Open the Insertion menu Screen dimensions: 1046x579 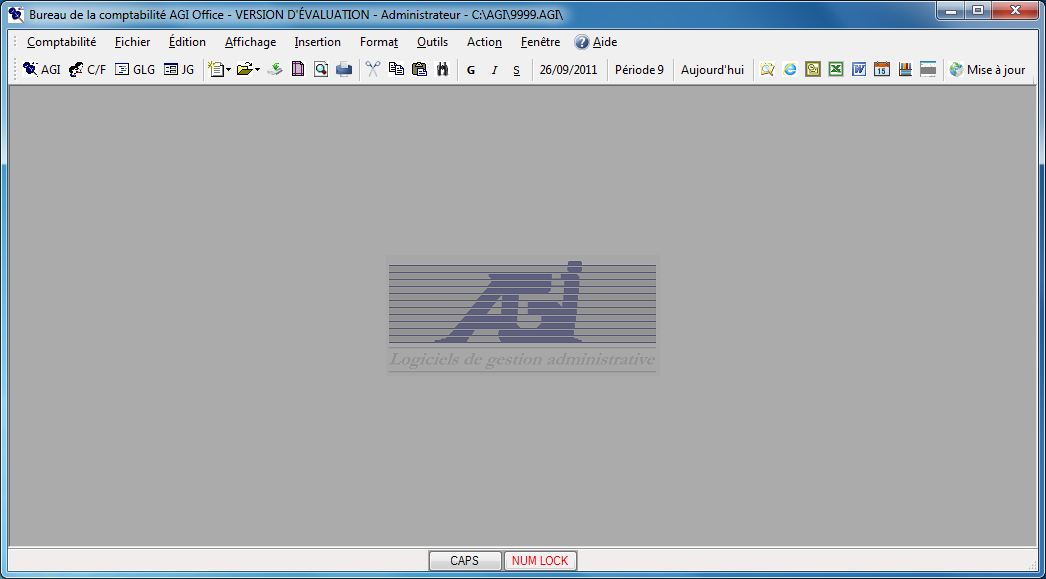click(318, 42)
